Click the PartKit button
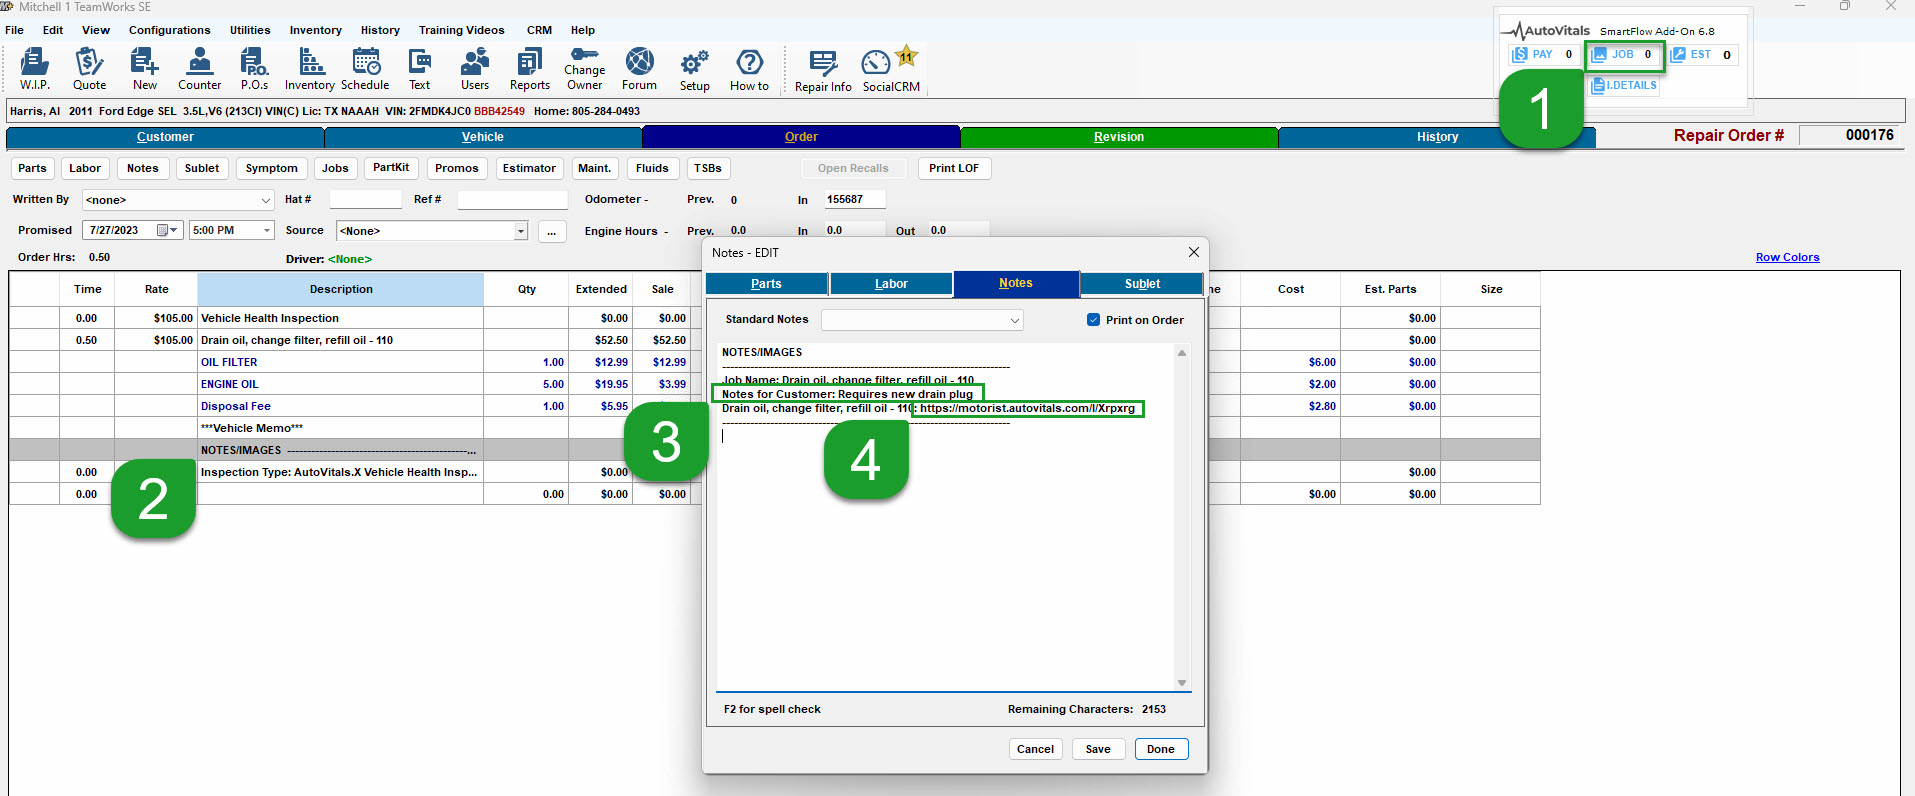1915x796 pixels. click(391, 168)
